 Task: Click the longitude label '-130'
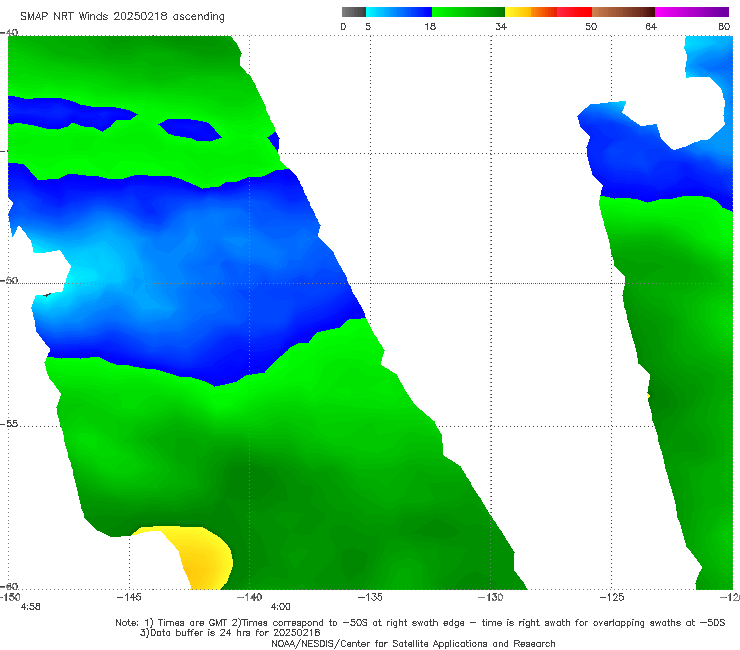pyautogui.click(x=491, y=597)
